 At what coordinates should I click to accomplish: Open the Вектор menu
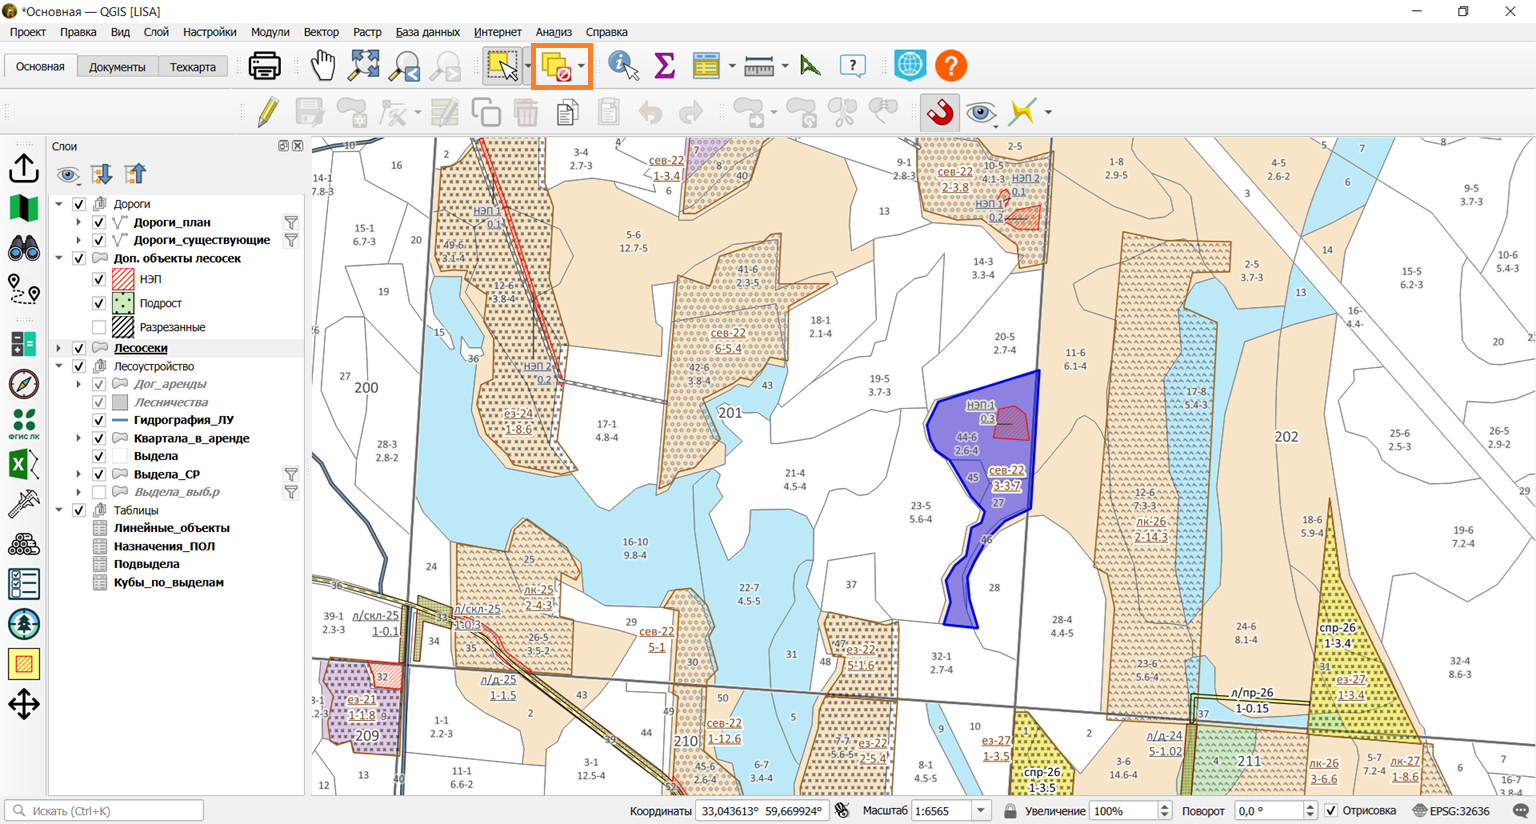click(321, 32)
